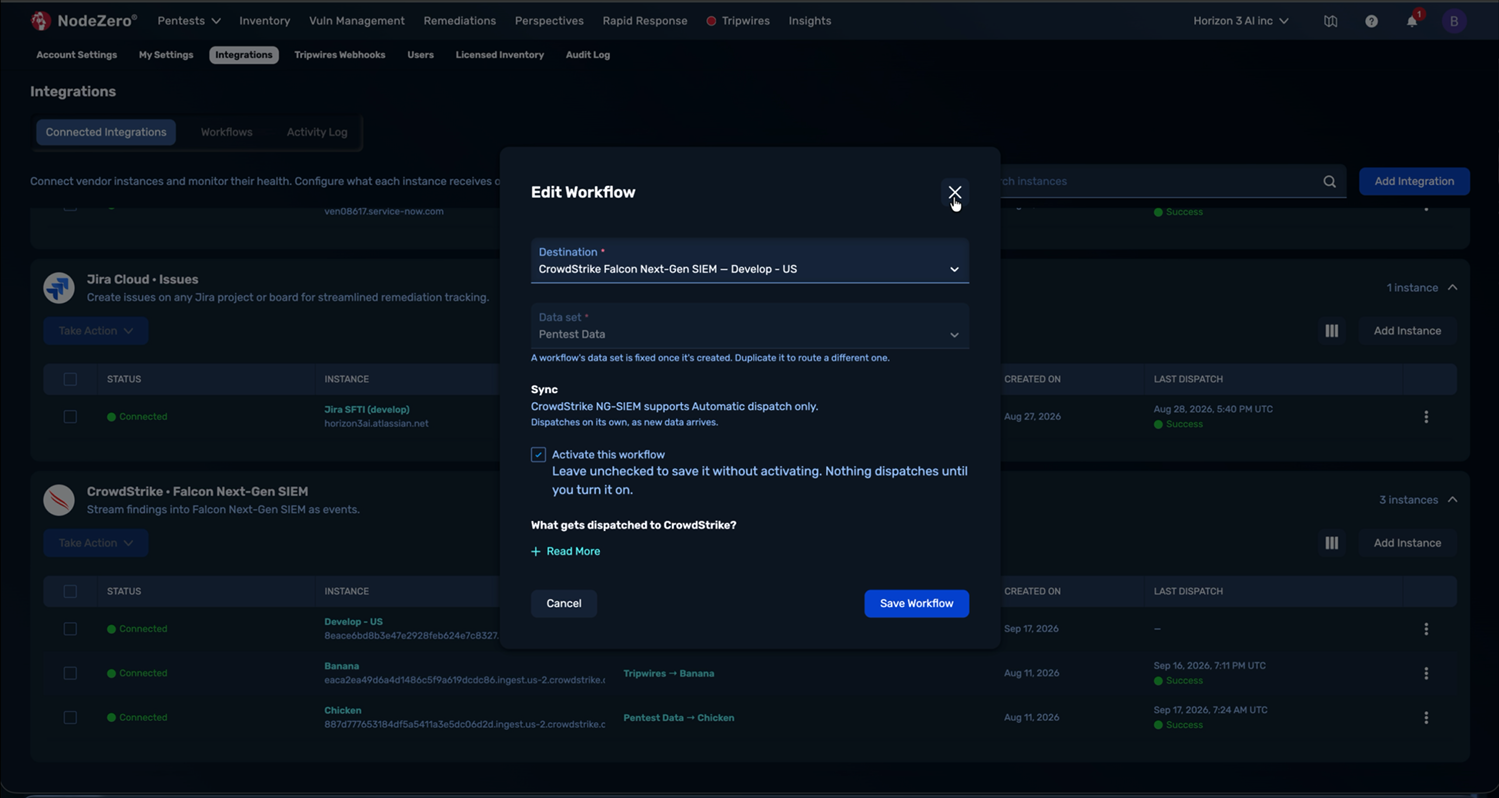The width and height of the screenshot is (1499, 798).
Task: Open the Tripwires → Banana workflow link
Action: click(669, 673)
